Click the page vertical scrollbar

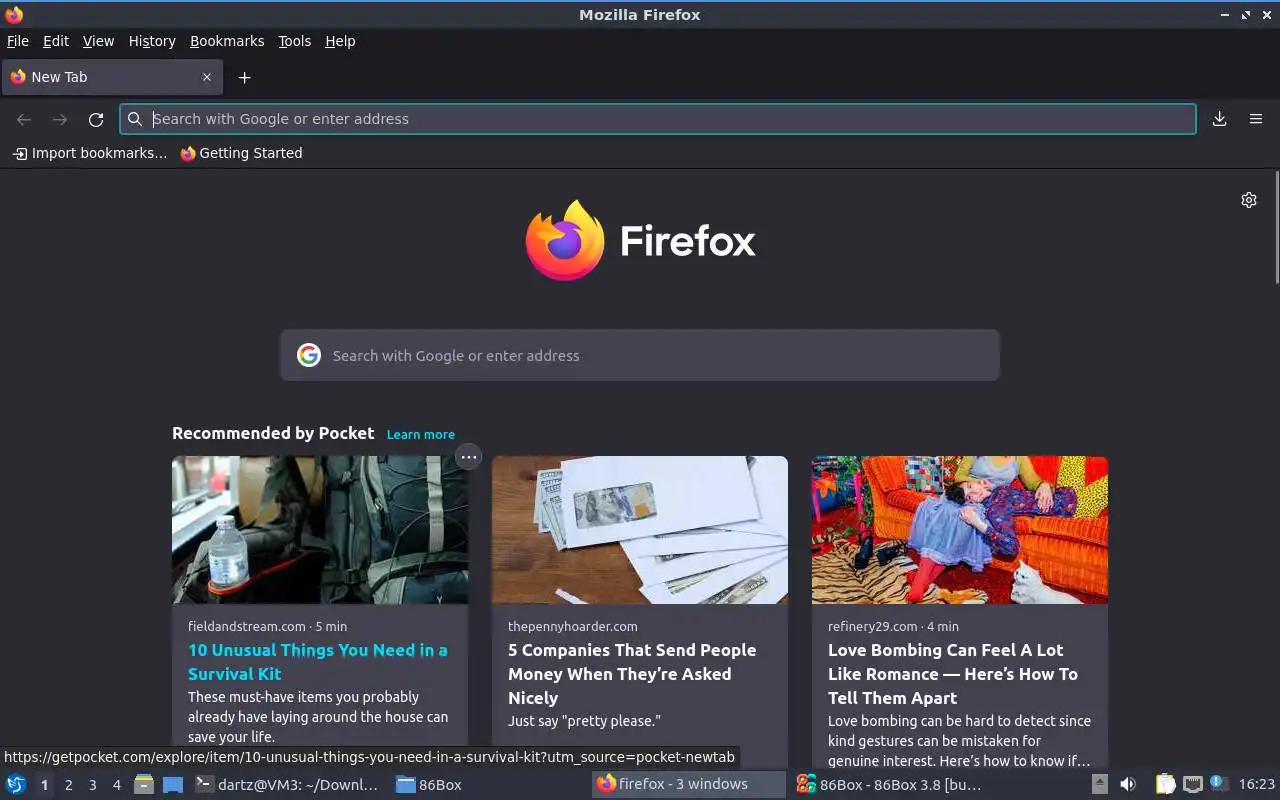click(1276, 228)
